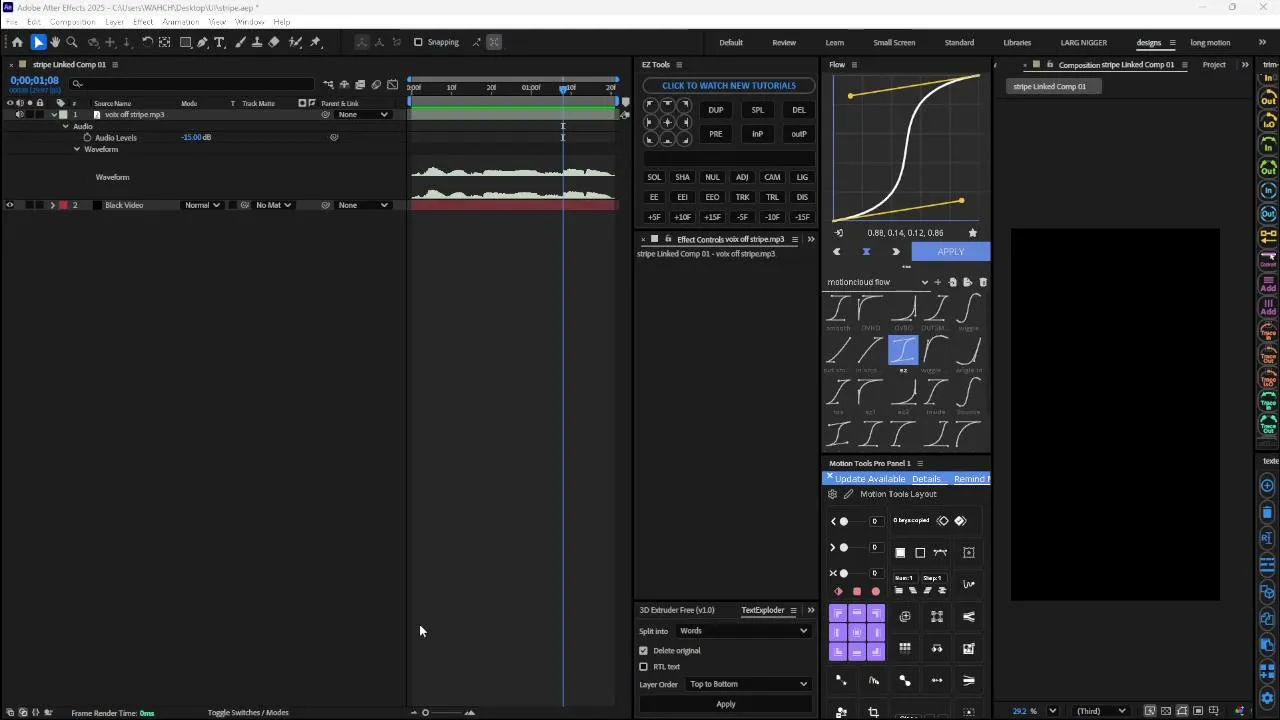
Task: Mute audio of voix off stripe.mp3 layer
Action: click(19, 114)
